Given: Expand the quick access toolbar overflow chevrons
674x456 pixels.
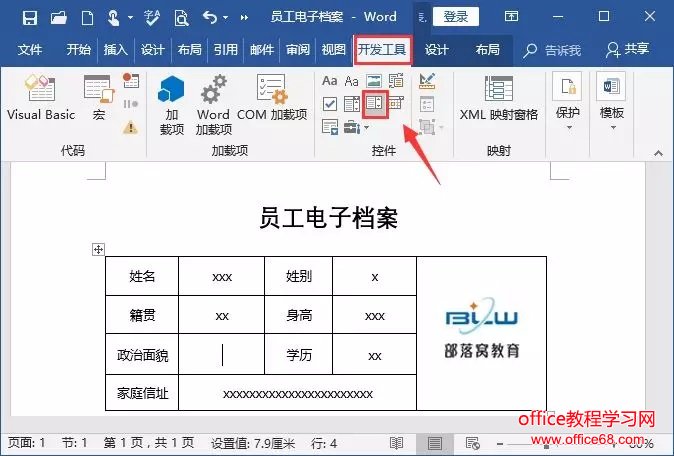Looking at the screenshot, I should (x=244, y=18).
